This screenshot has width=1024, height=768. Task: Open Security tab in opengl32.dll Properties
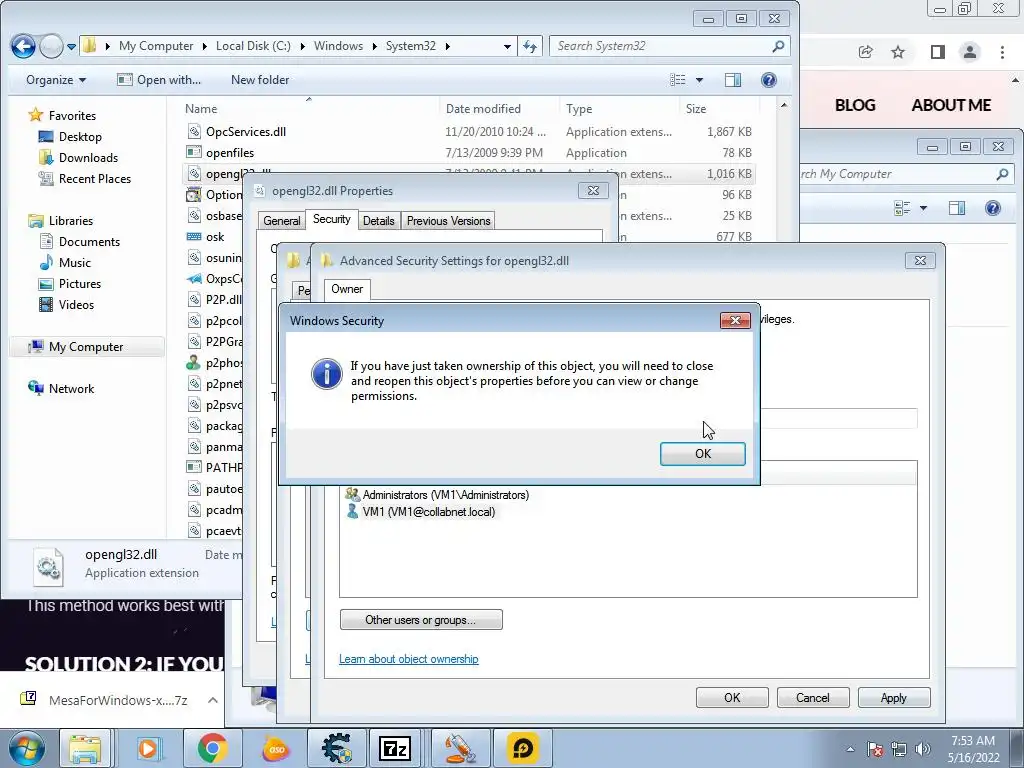click(x=332, y=219)
